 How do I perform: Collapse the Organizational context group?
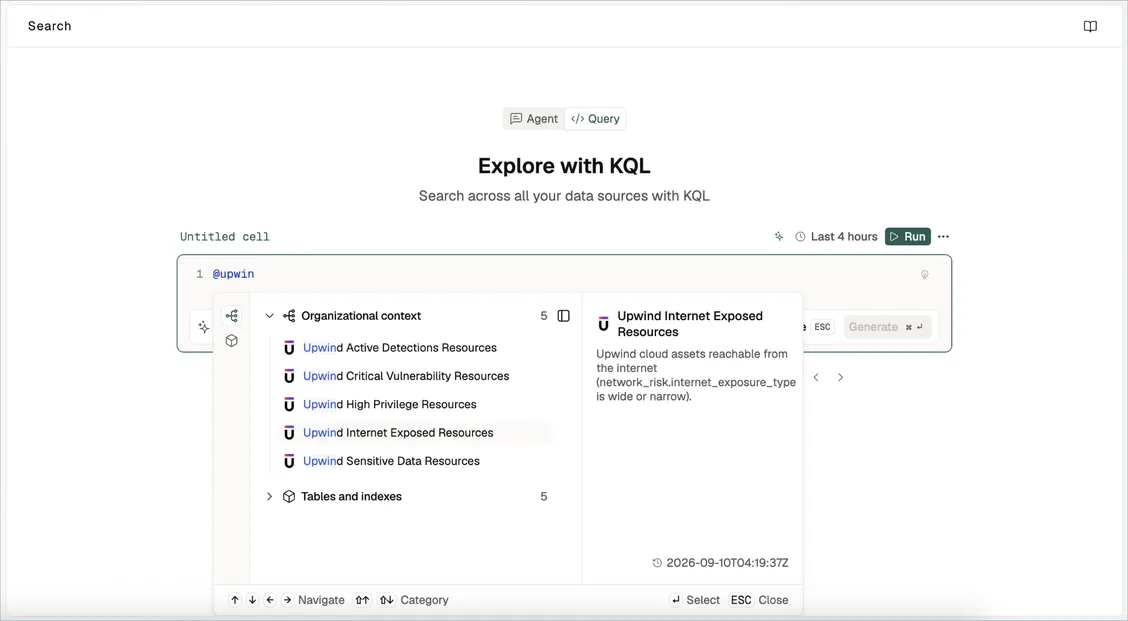(270, 316)
